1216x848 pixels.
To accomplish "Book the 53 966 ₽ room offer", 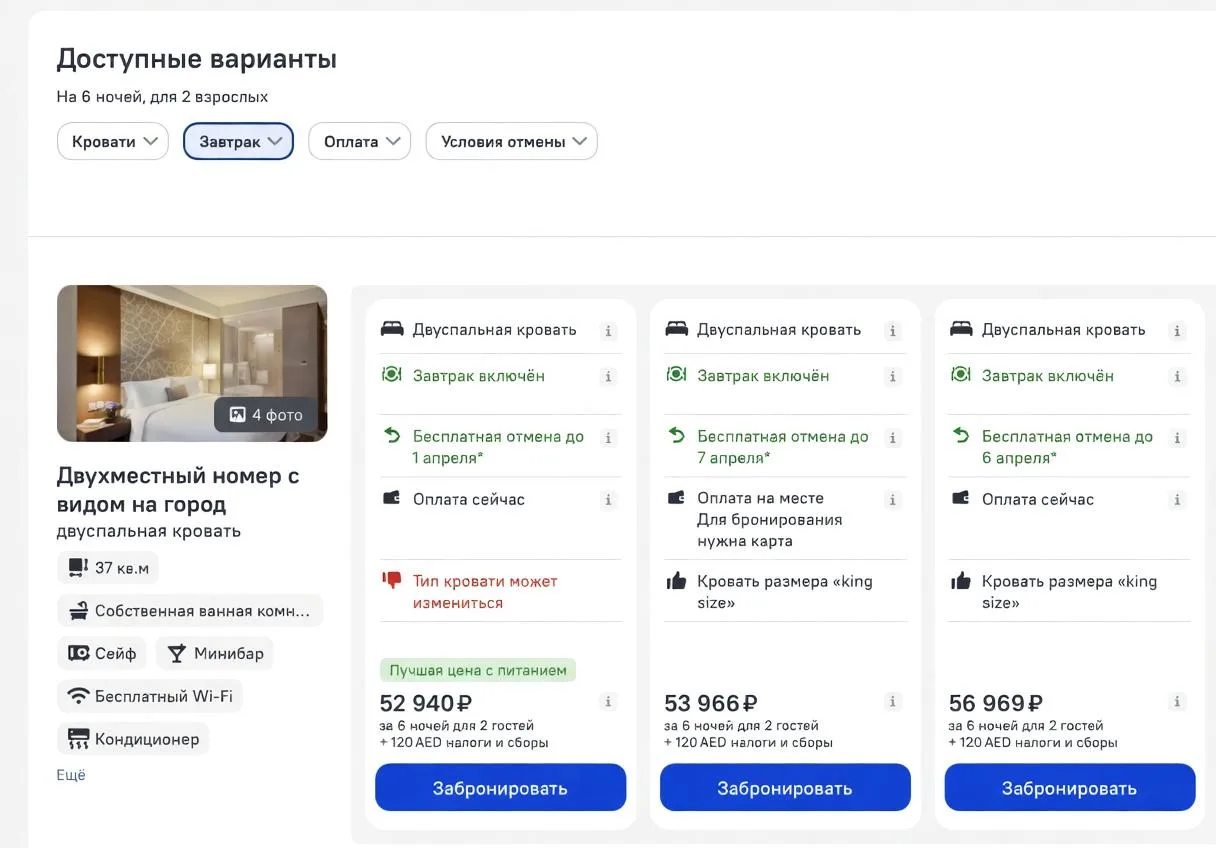I will 785,788.
